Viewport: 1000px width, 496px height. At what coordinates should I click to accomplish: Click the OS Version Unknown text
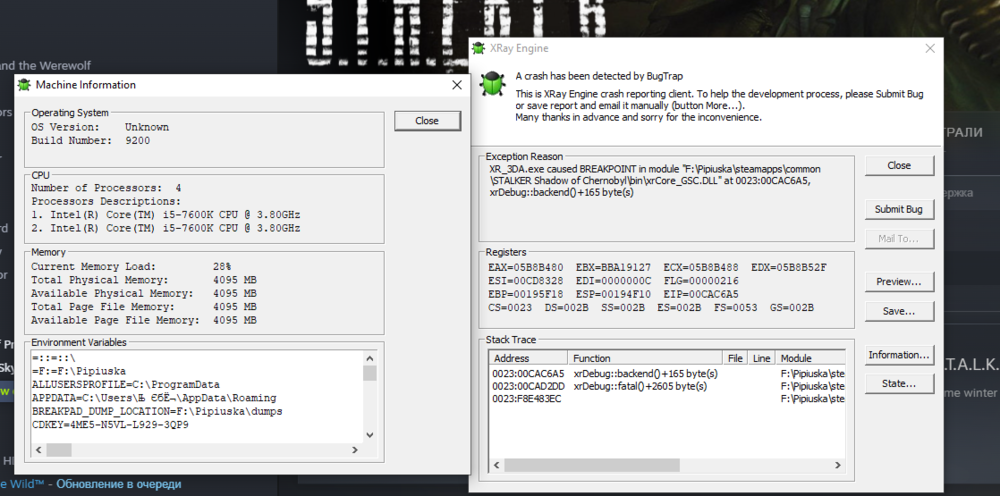click(100, 127)
